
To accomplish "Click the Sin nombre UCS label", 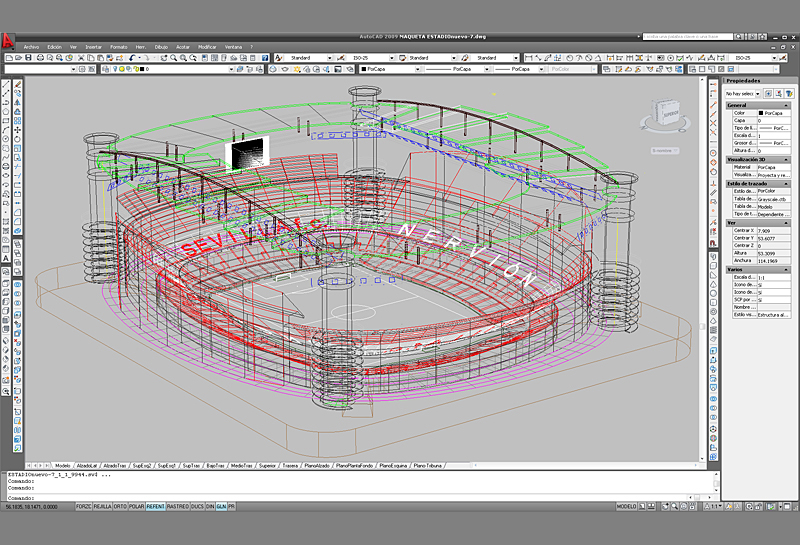I will tap(665, 151).
